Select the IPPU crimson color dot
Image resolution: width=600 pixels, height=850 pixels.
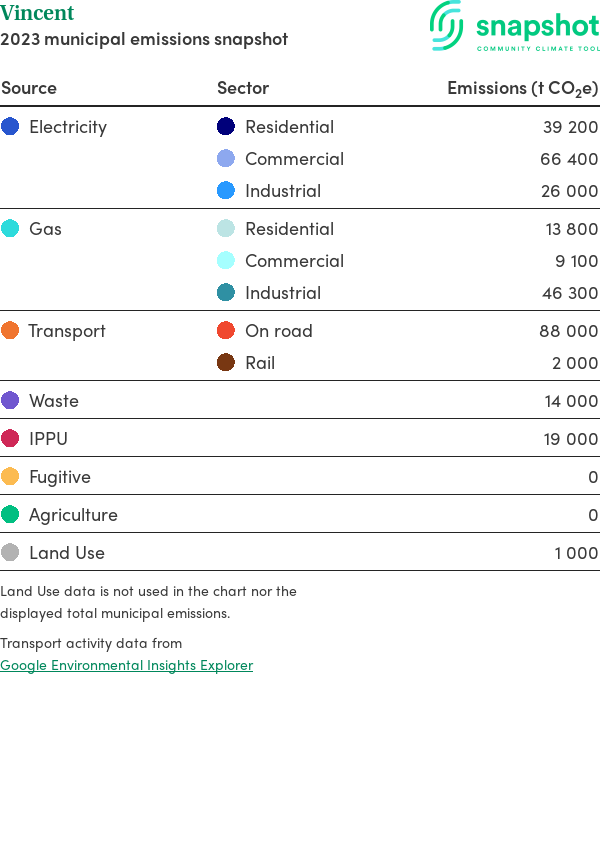pos(10,439)
